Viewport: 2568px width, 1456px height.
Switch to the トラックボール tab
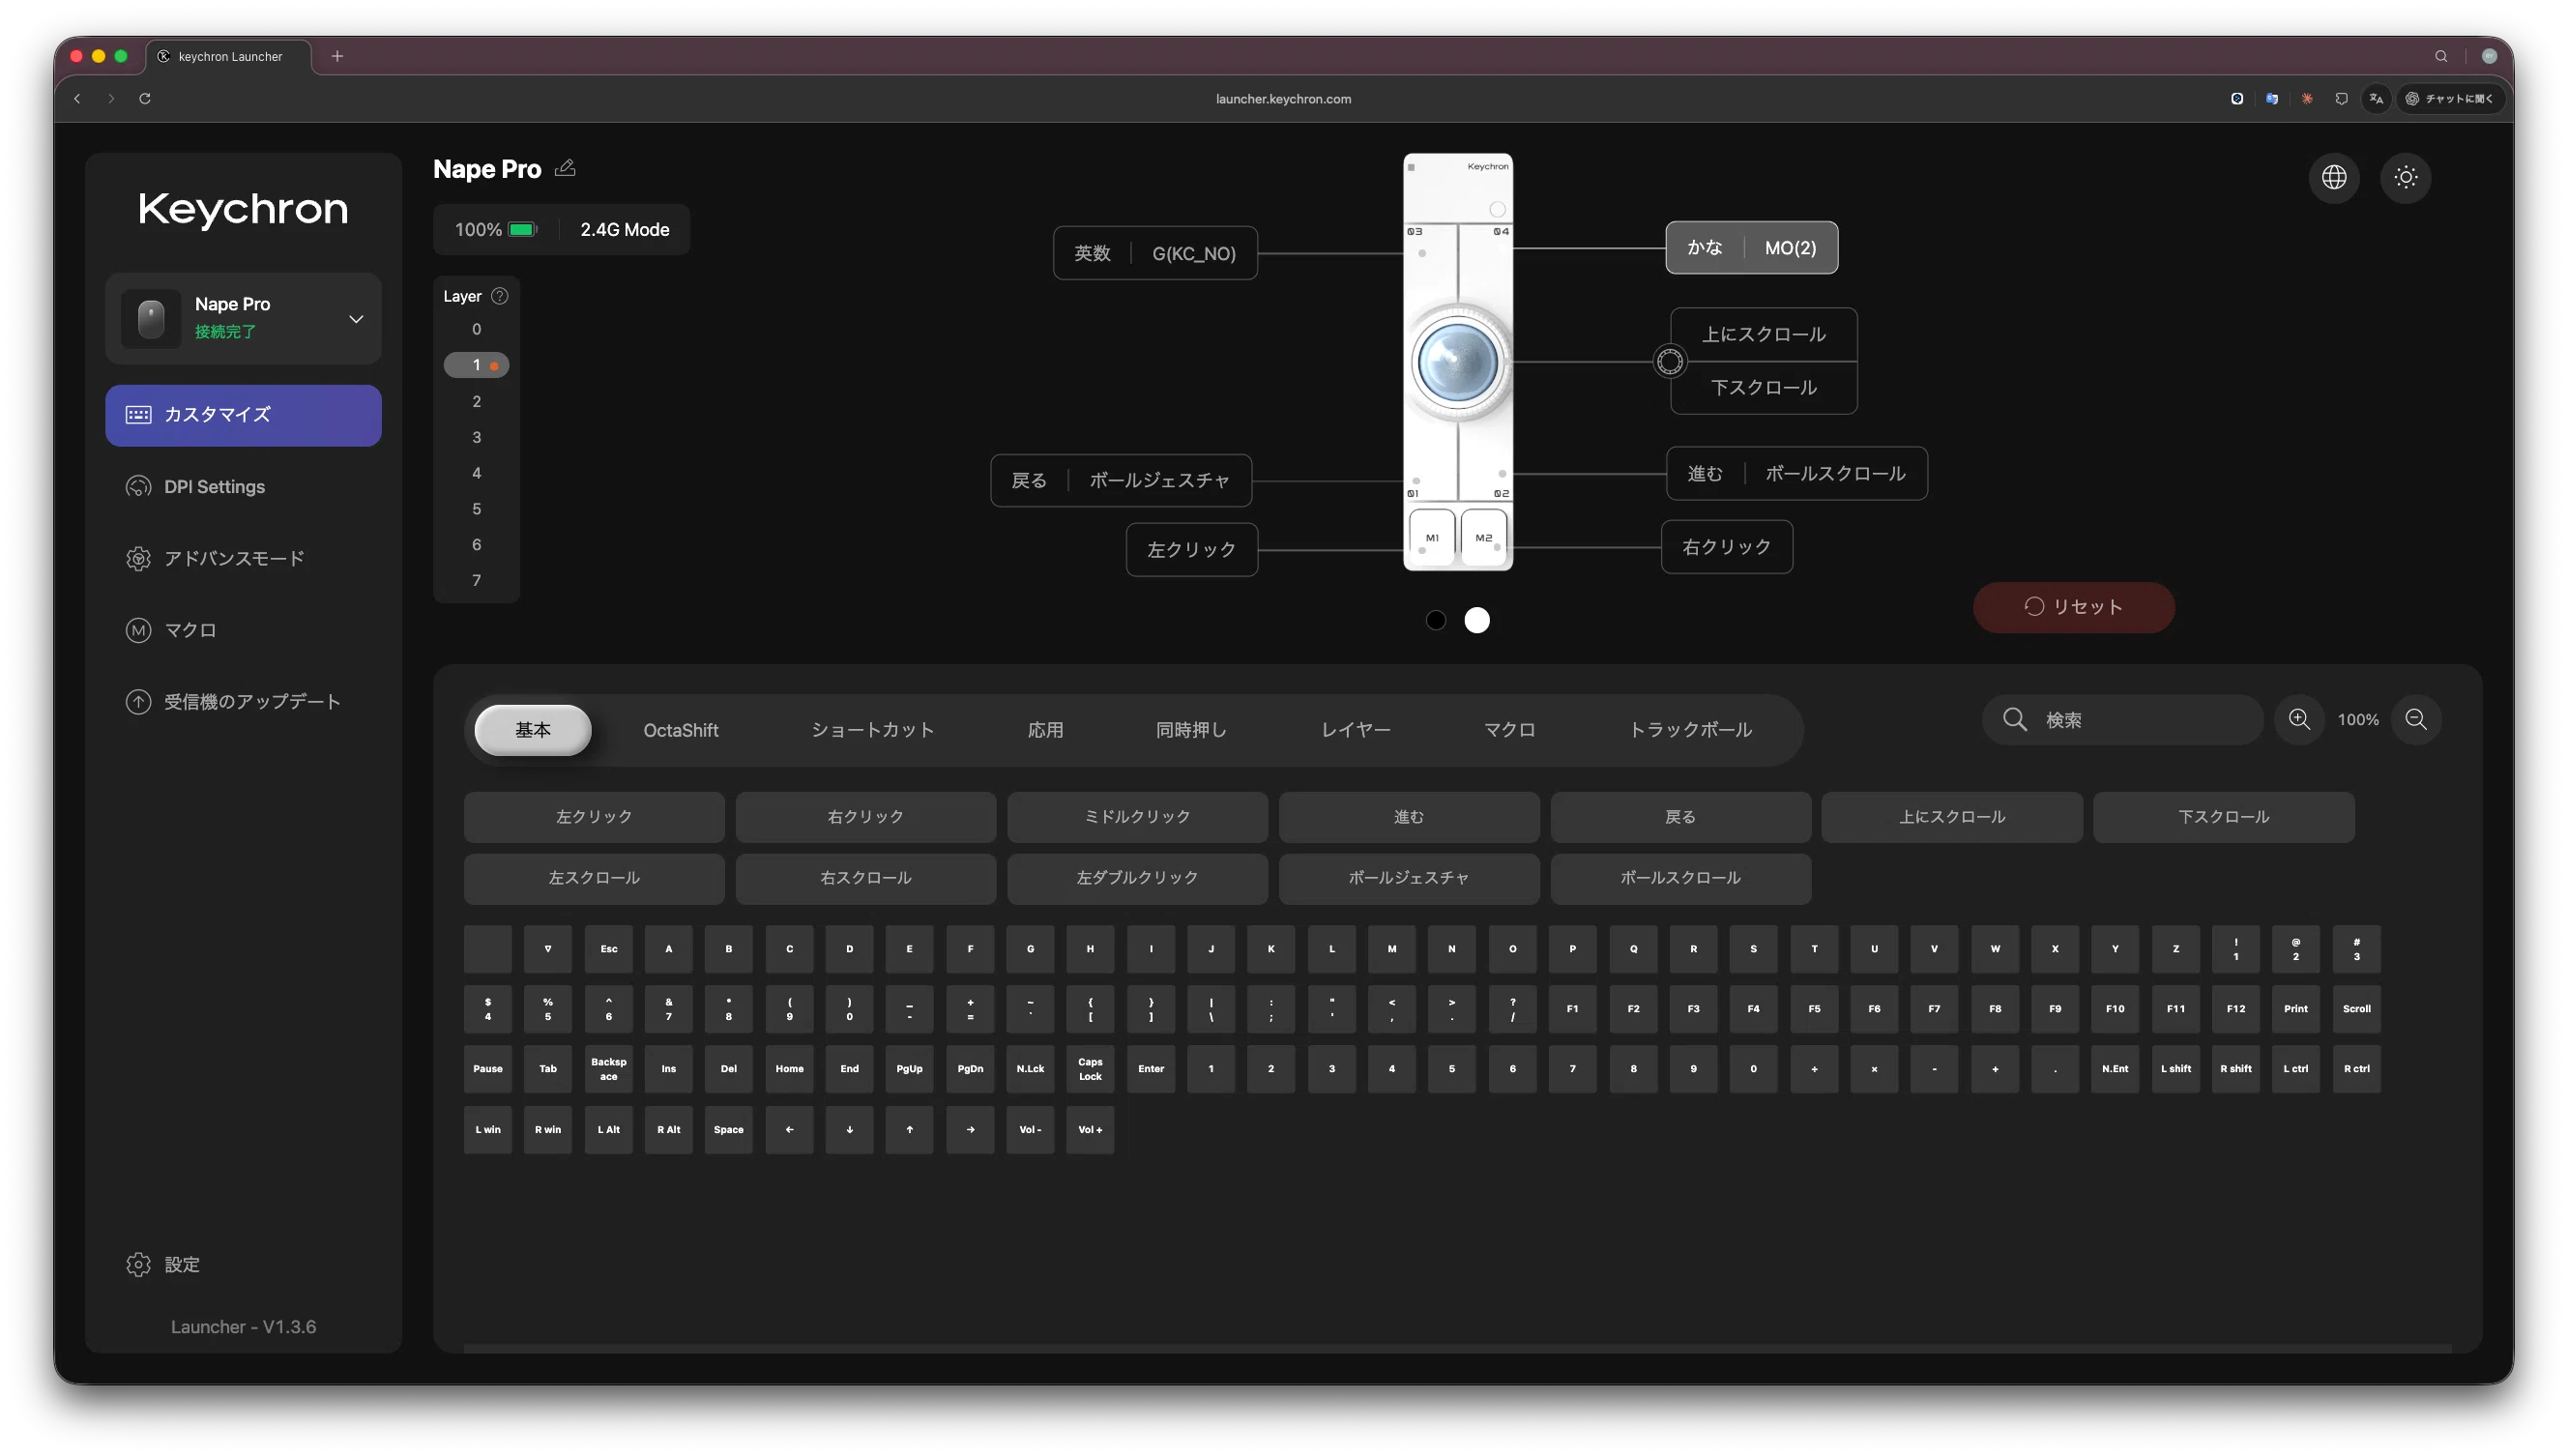(1689, 730)
